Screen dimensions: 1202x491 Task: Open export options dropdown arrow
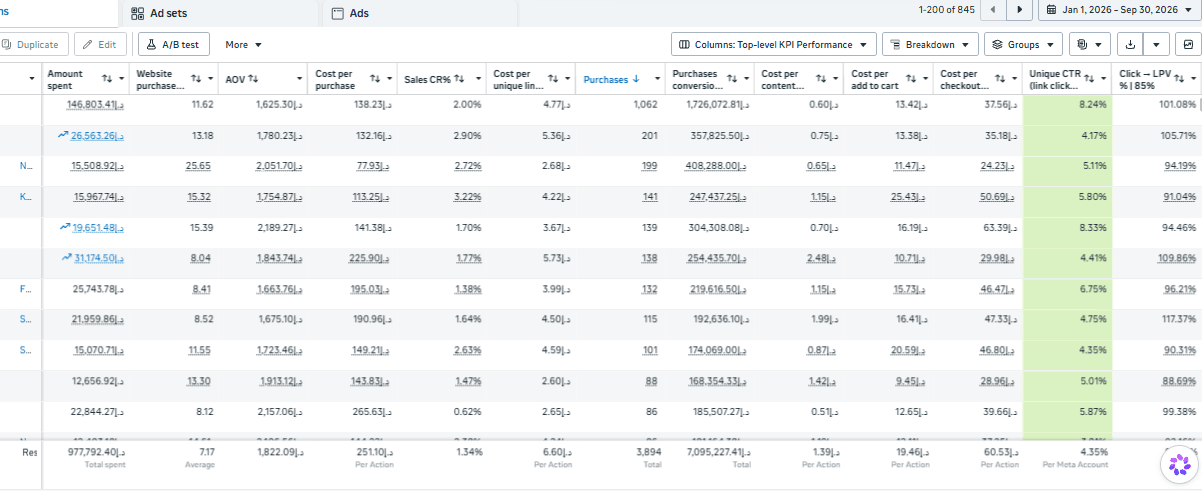(x=1157, y=45)
